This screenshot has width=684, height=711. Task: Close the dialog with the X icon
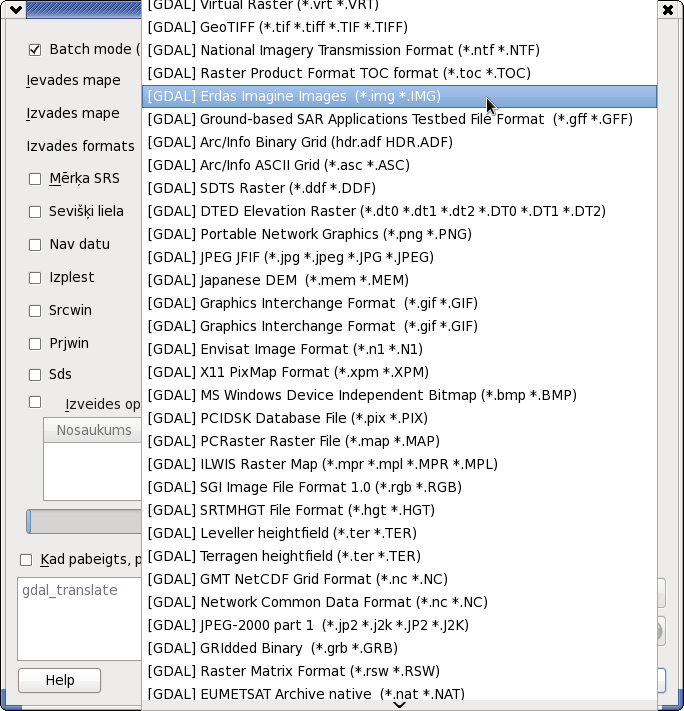click(x=668, y=10)
